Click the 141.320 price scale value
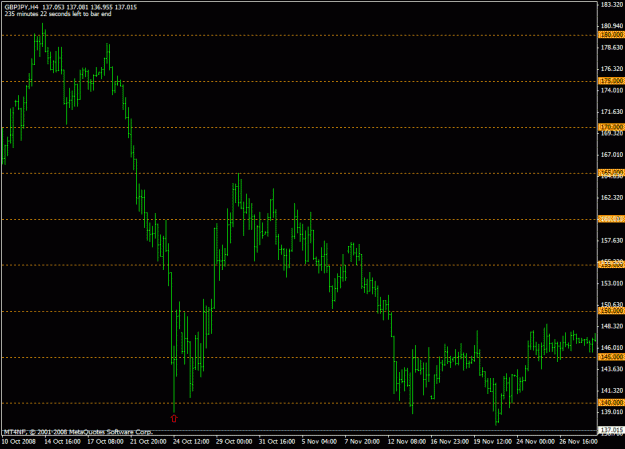This screenshot has height=449, width=625. [612, 390]
